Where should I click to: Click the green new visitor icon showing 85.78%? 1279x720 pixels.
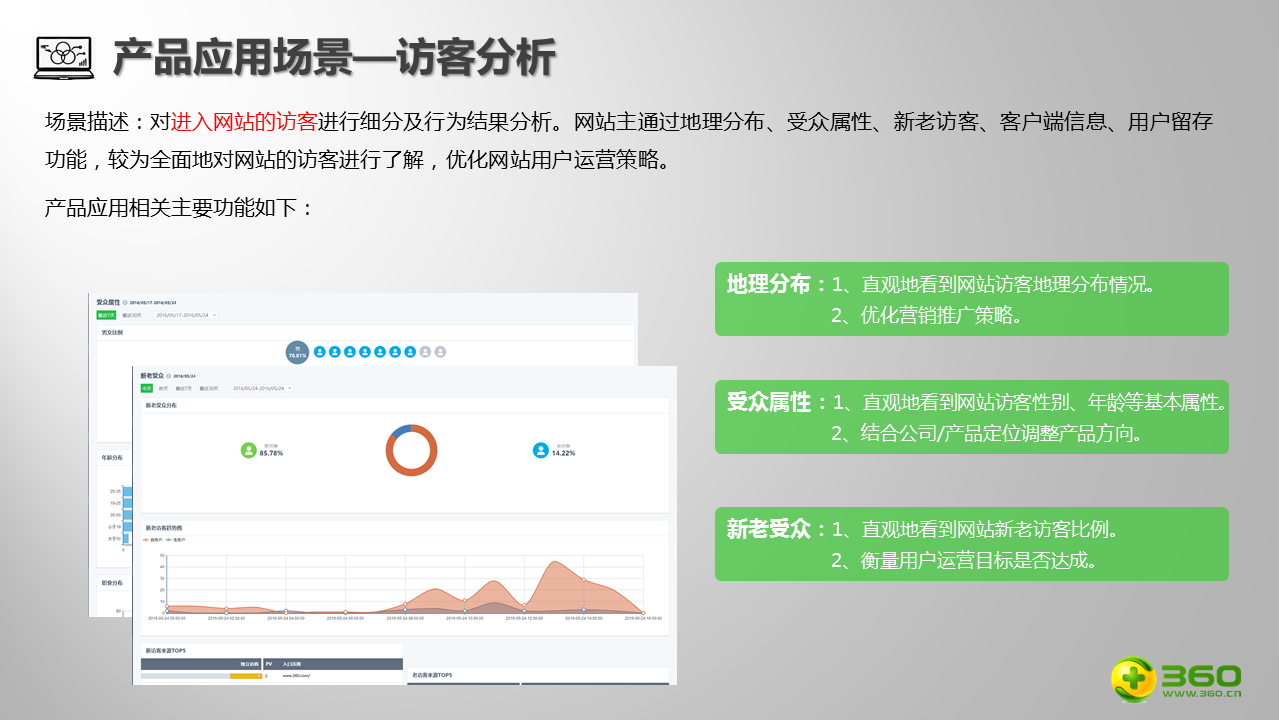pos(249,450)
